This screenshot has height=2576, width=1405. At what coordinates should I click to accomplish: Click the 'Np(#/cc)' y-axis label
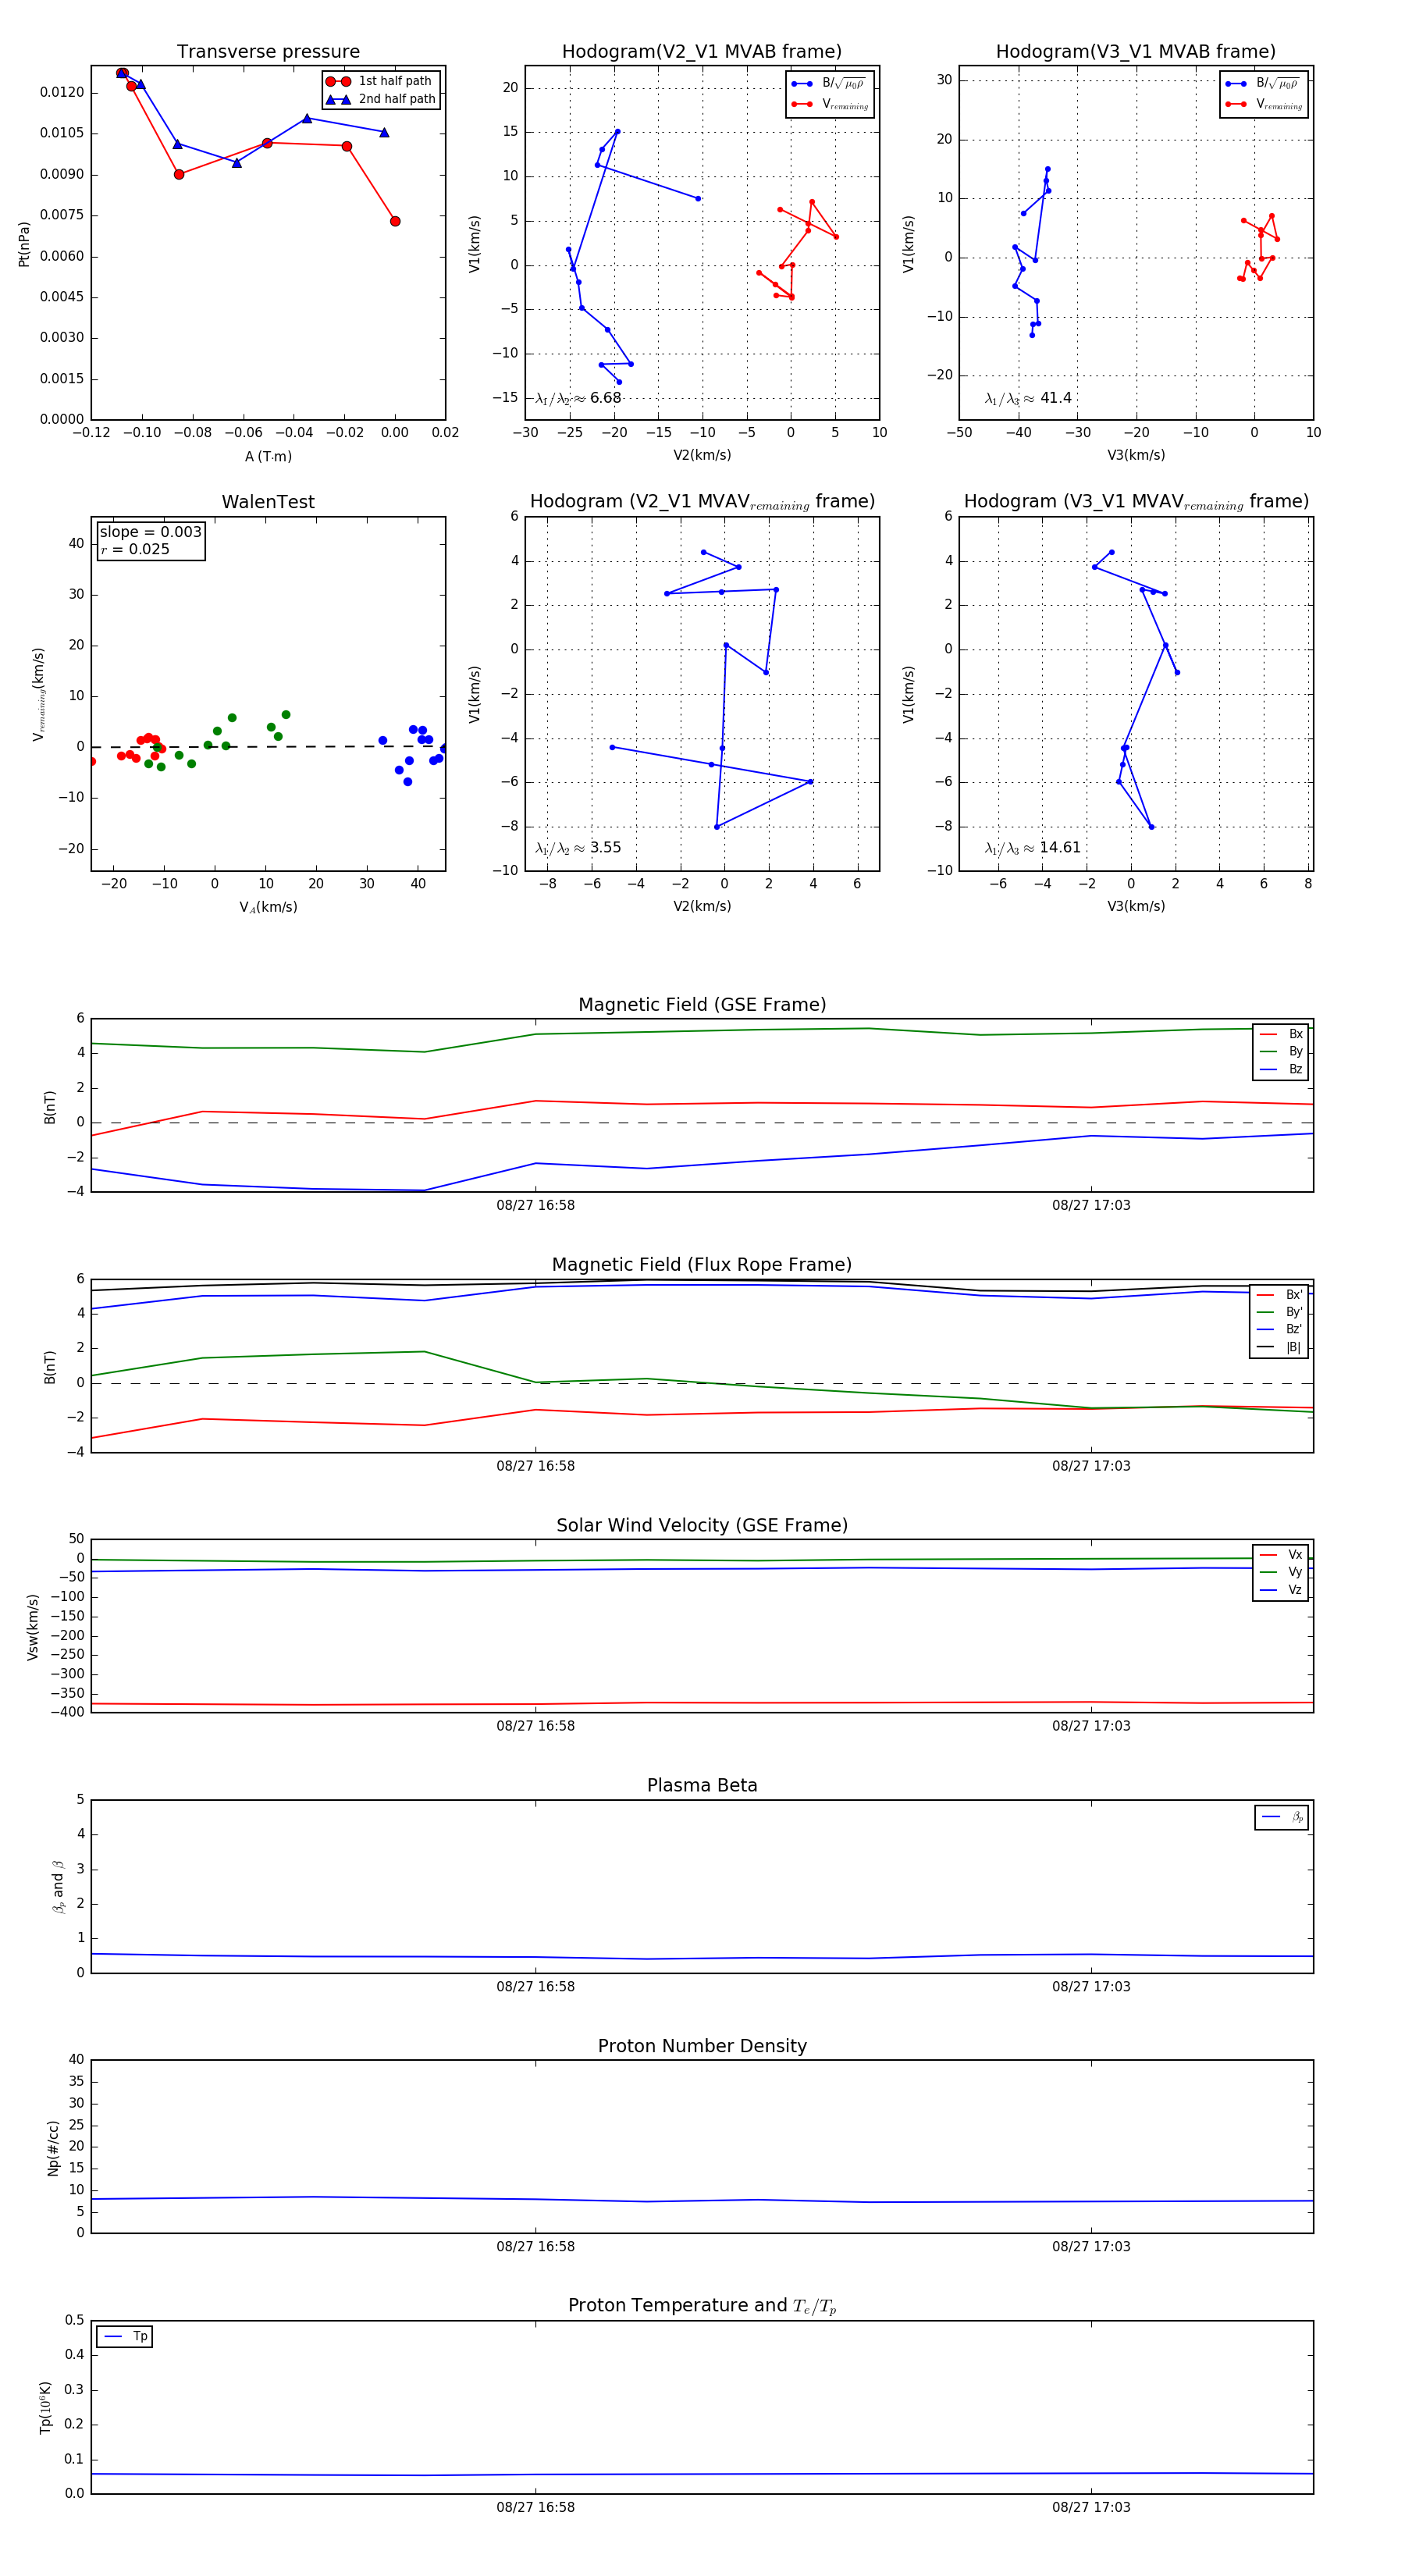click(x=53, y=2148)
